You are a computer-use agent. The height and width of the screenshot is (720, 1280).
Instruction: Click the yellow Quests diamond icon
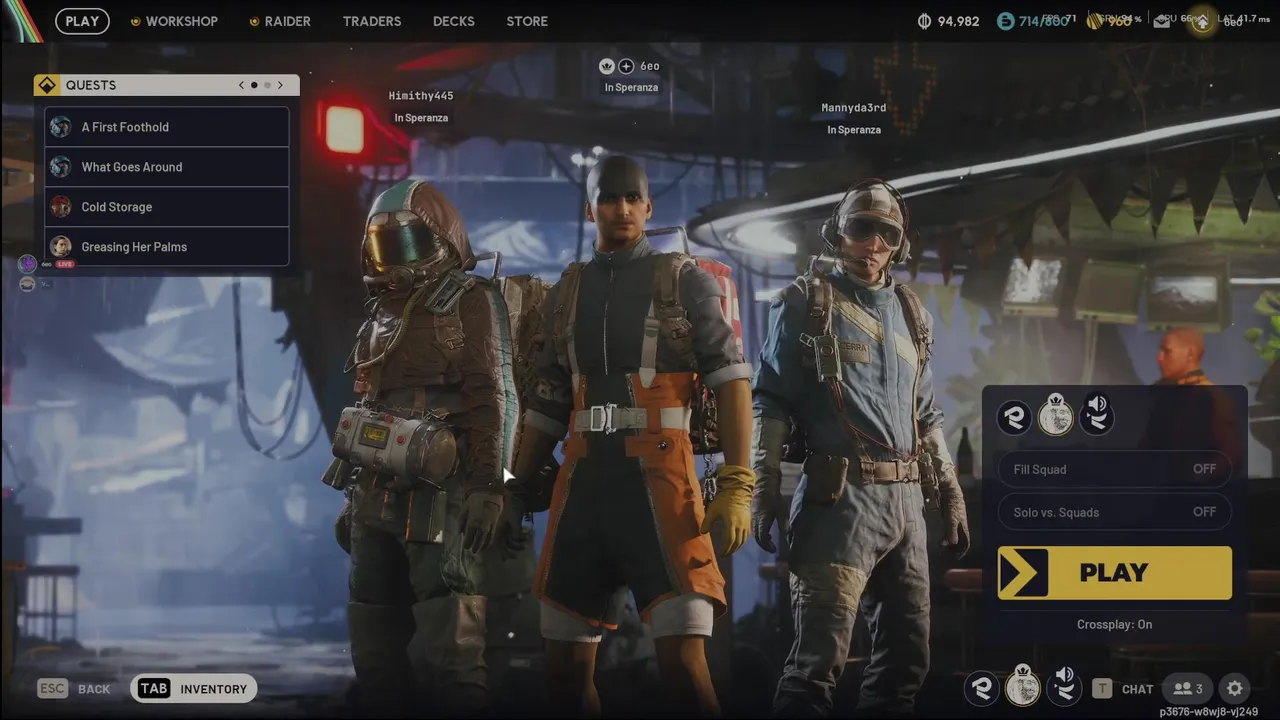(46, 85)
